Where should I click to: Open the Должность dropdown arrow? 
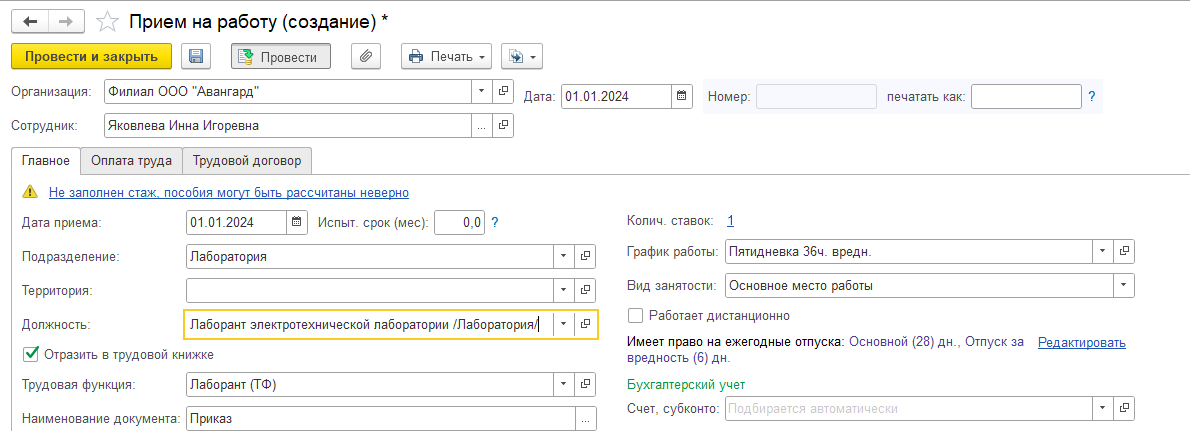(x=563, y=324)
